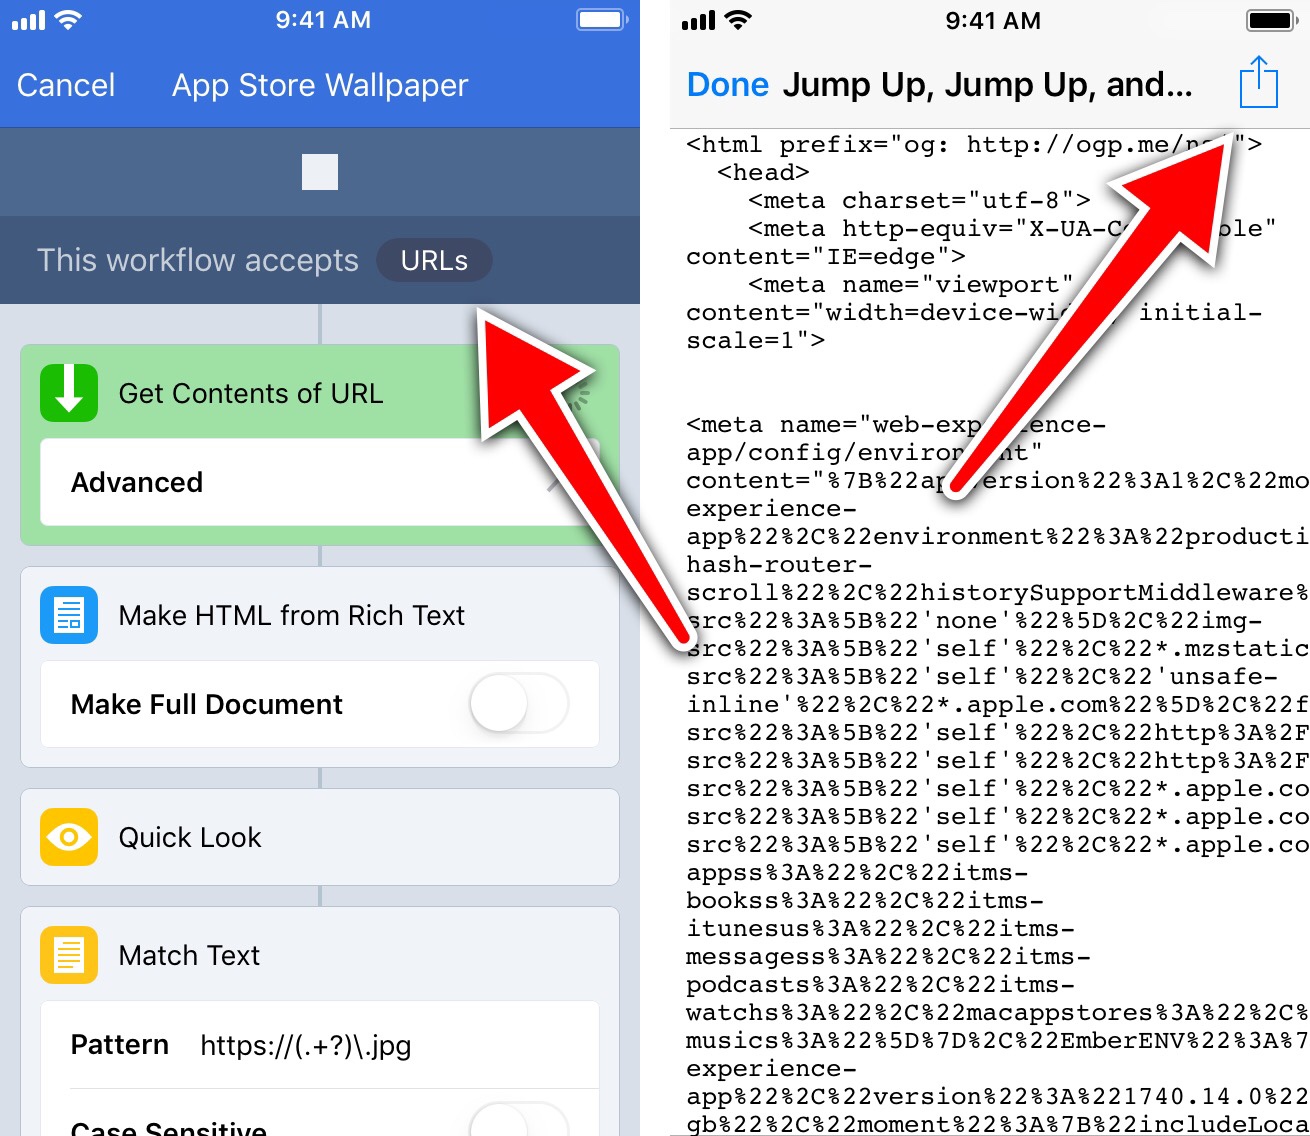Tap the left status bar cellular signal icon
The height and width of the screenshot is (1136, 1310).
28,20
